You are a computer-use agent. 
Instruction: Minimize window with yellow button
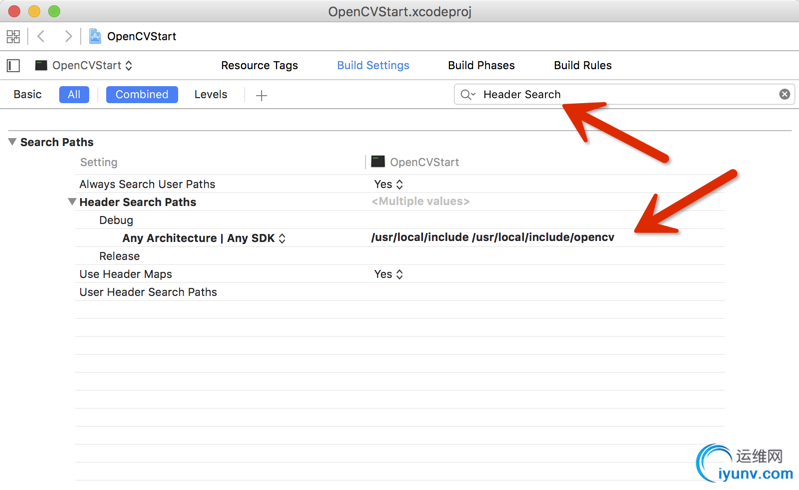pos(34,11)
